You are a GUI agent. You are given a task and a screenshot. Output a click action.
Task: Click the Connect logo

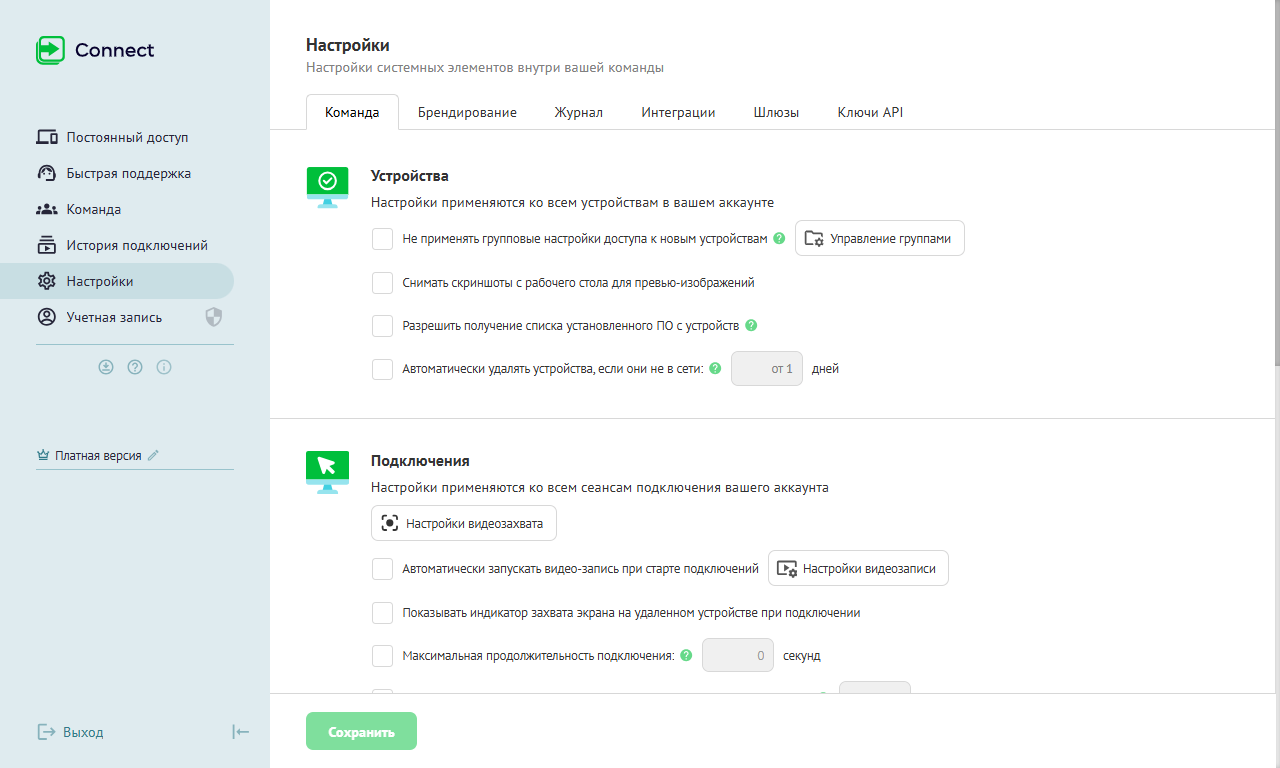coord(96,50)
